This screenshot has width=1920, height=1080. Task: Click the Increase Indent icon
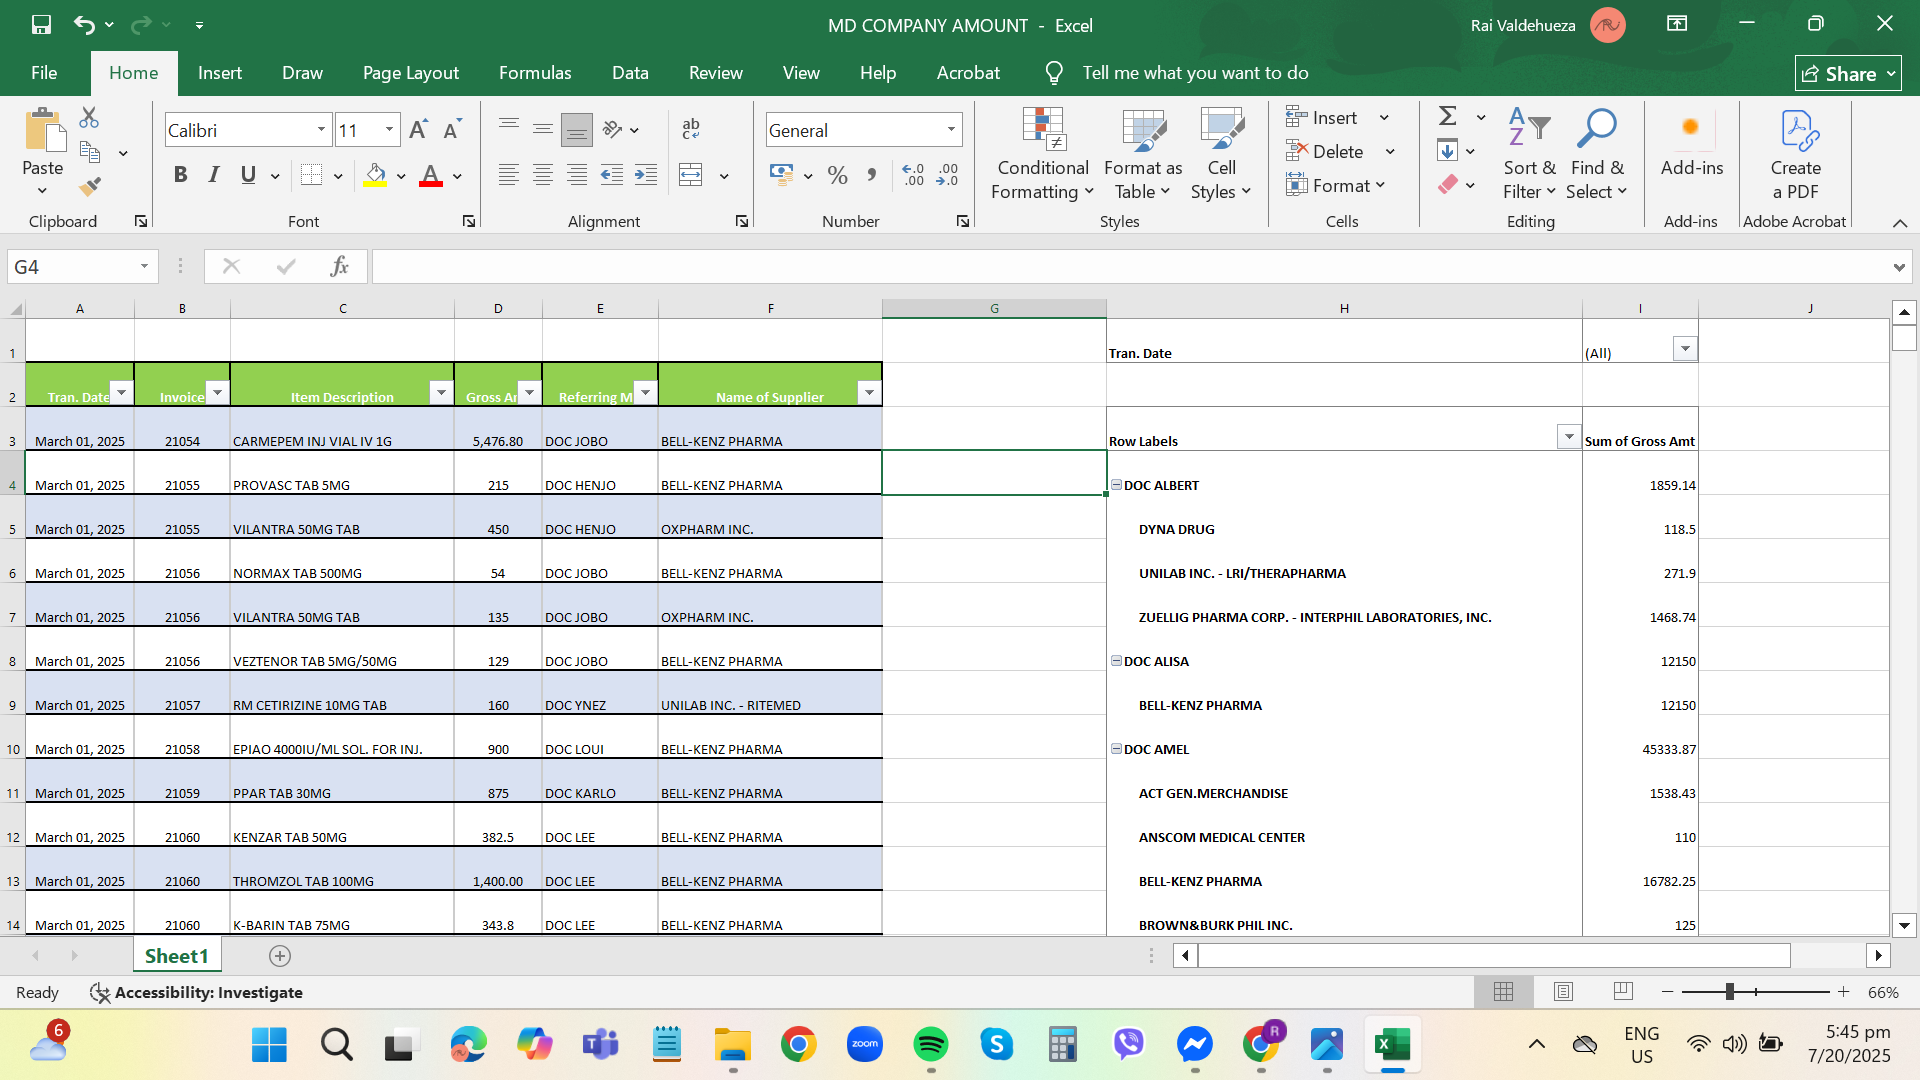pyautogui.click(x=646, y=175)
